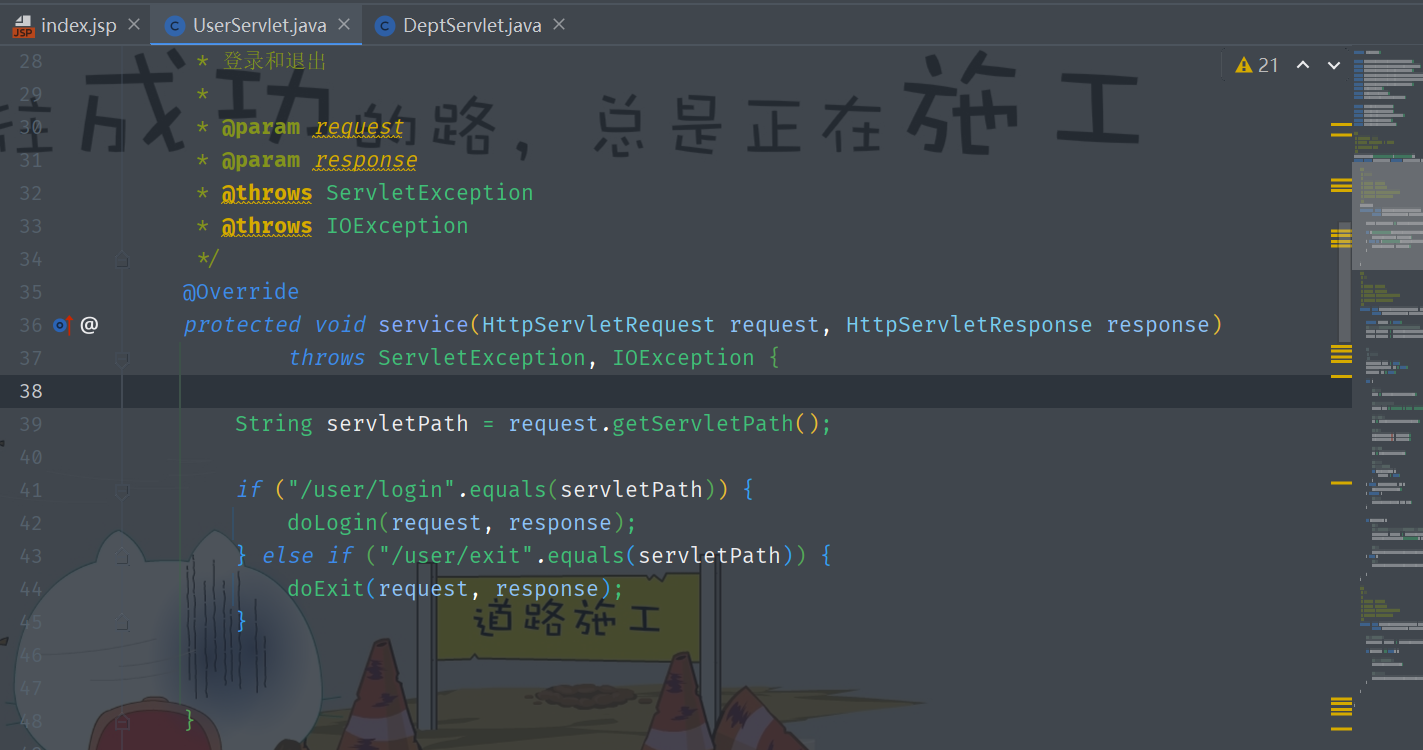Click the overriding method gutter icon on line 36
The width and height of the screenshot is (1423, 750).
pos(62,324)
